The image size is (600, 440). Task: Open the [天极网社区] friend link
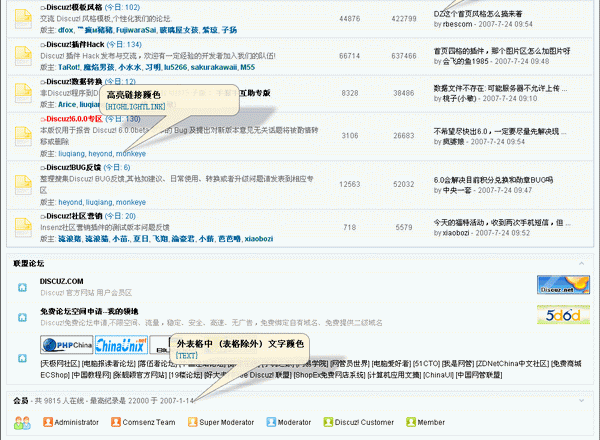60,363
